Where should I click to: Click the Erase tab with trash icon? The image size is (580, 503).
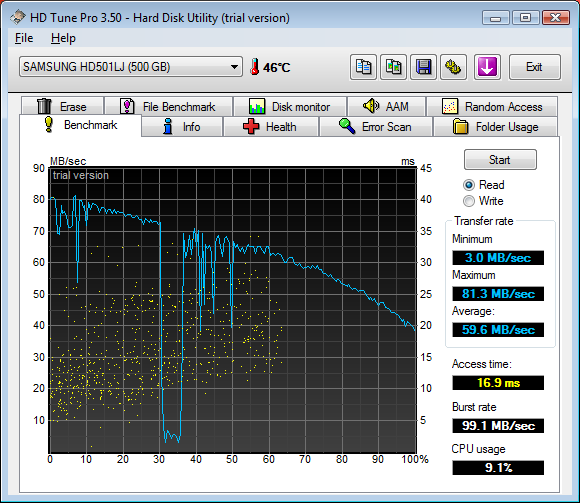click(63, 107)
